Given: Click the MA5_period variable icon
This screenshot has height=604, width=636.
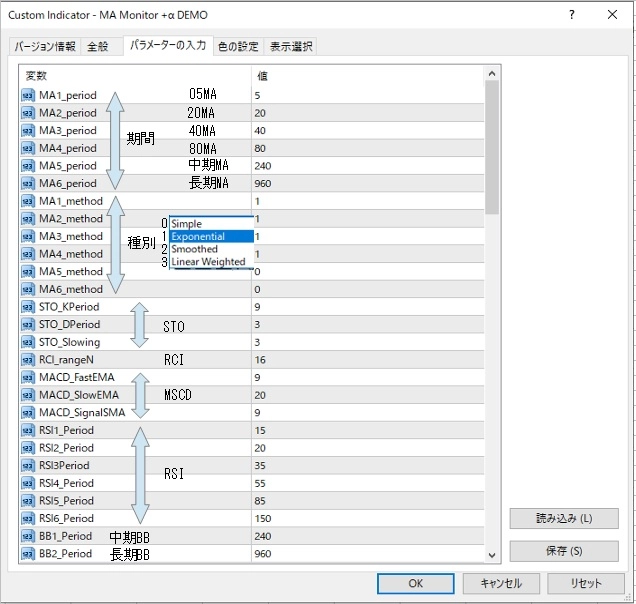Looking at the screenshot, I should coord(28,166).
